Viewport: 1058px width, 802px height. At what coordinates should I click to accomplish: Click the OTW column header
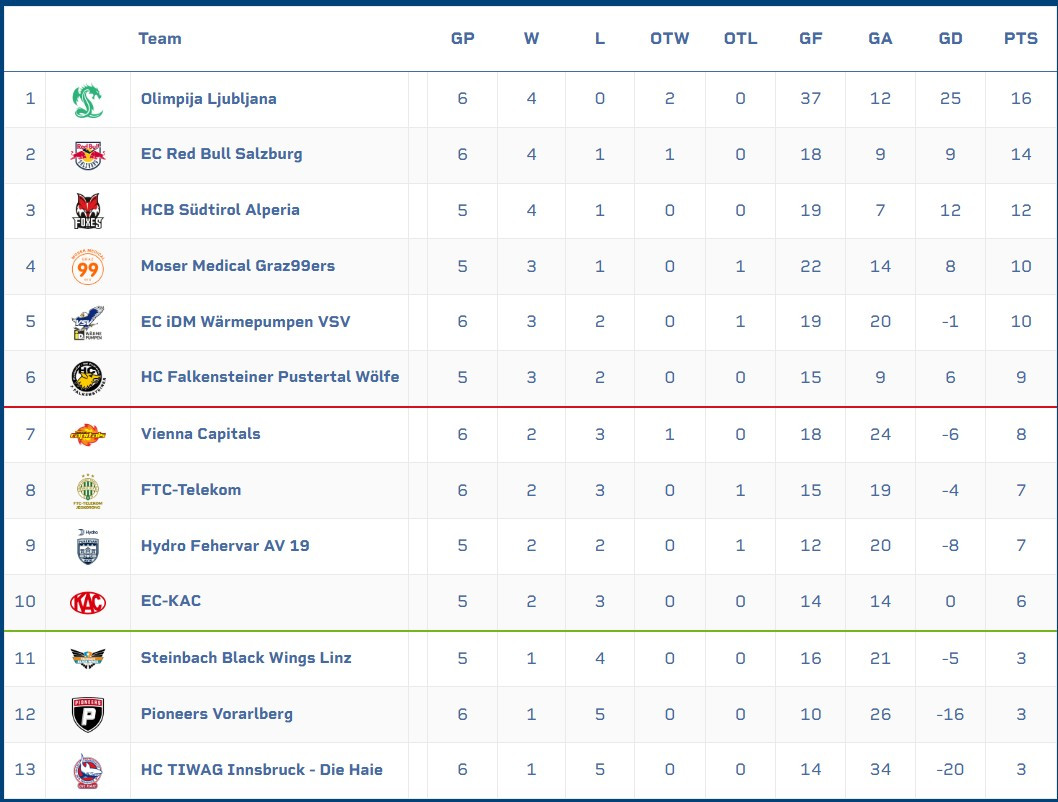coord(669,39)
